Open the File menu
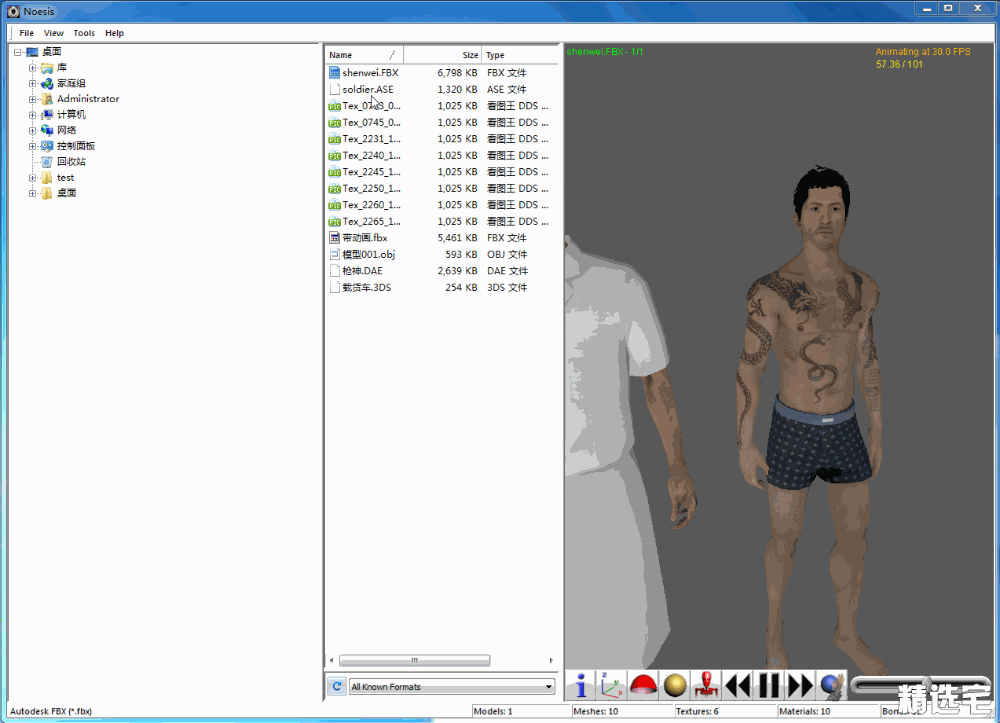 26,33
